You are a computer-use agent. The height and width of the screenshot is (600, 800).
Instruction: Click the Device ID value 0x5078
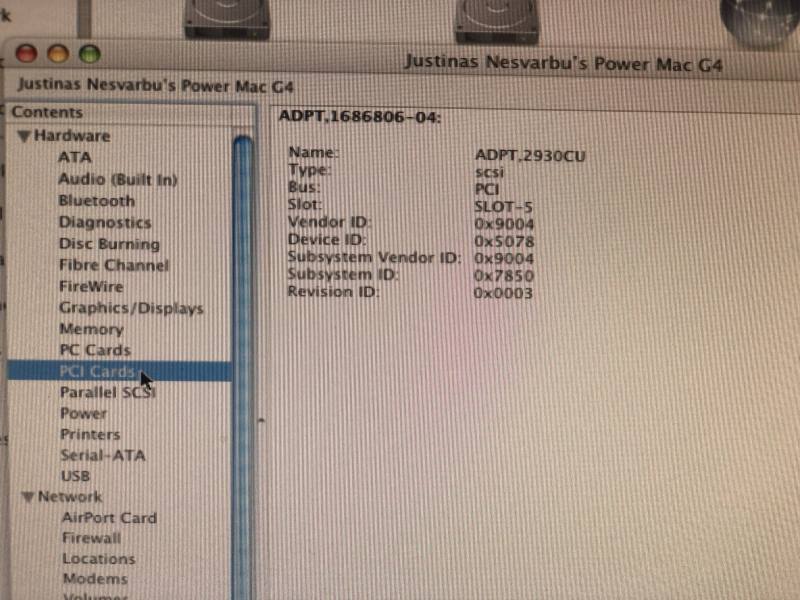point(504,241)
